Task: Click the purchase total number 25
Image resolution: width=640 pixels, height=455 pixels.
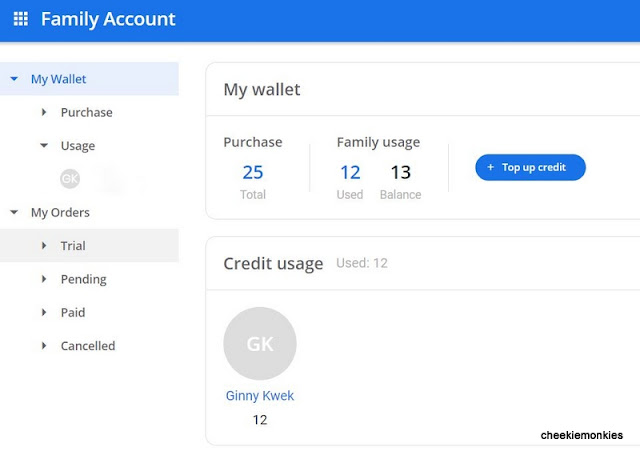Action: [253, 173]
